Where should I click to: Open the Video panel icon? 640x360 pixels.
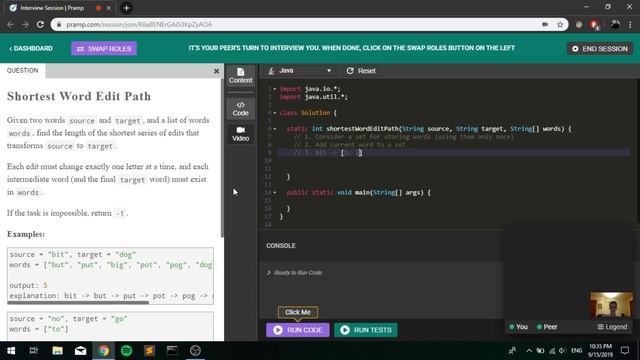[240, 134]
